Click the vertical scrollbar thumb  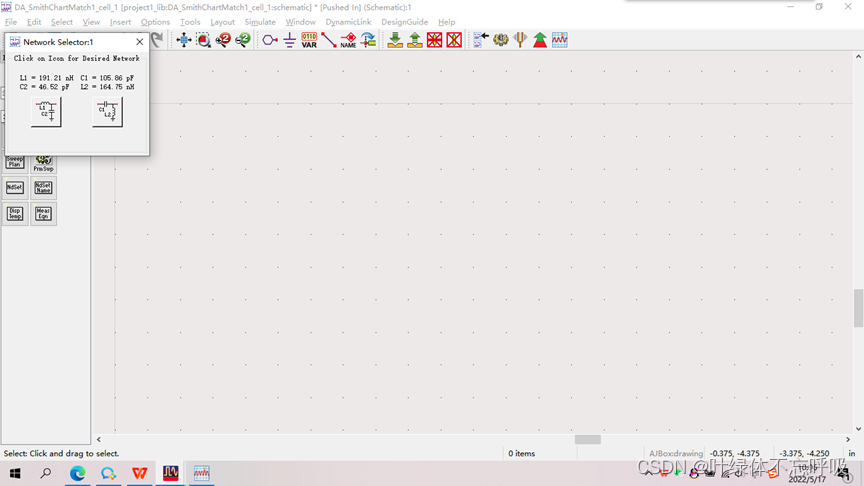coord(858,308)
